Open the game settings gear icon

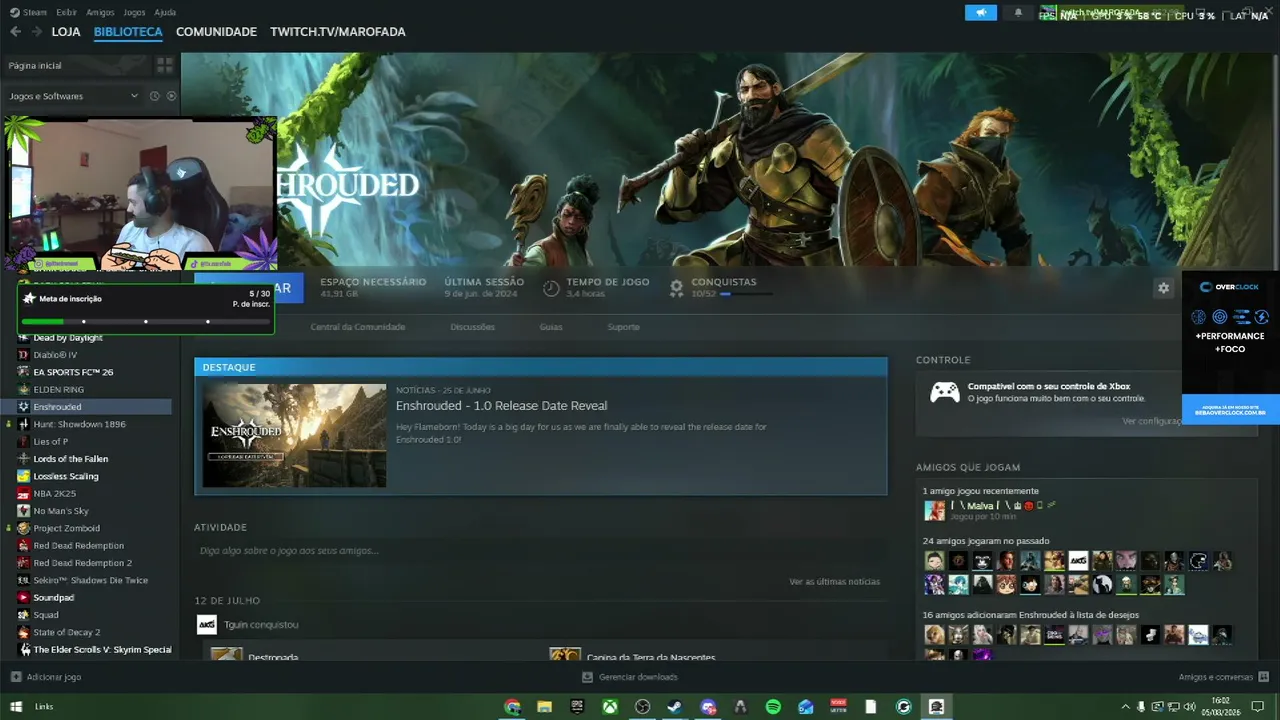pos(1163,288)
